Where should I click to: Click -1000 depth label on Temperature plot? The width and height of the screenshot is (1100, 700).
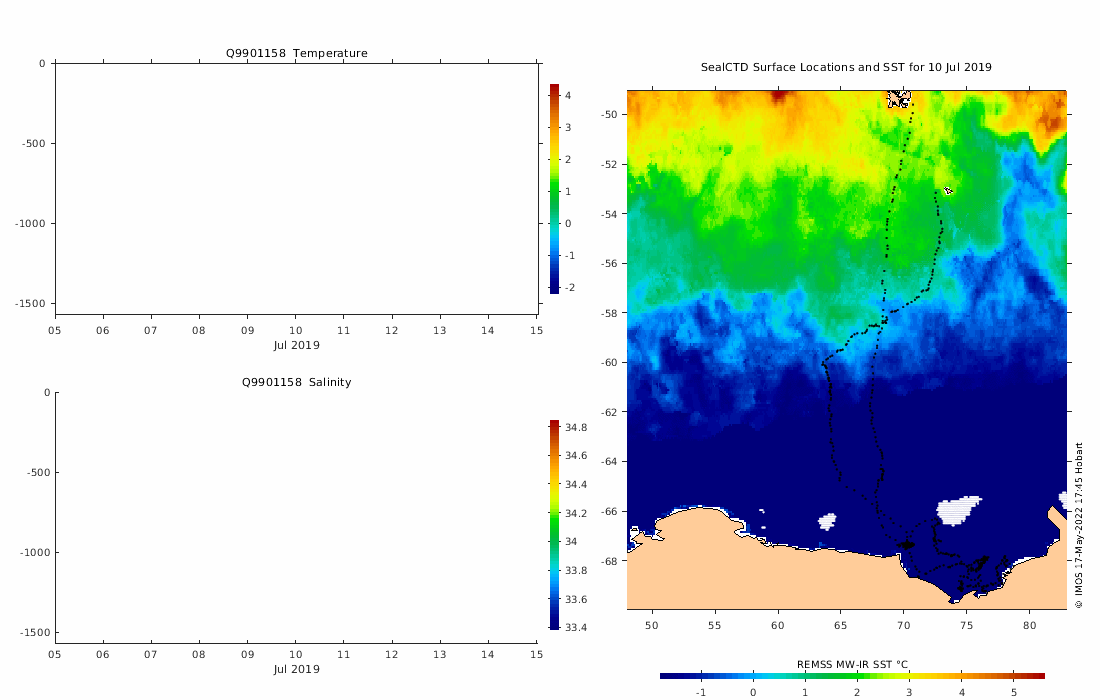[x=30, y=224]
